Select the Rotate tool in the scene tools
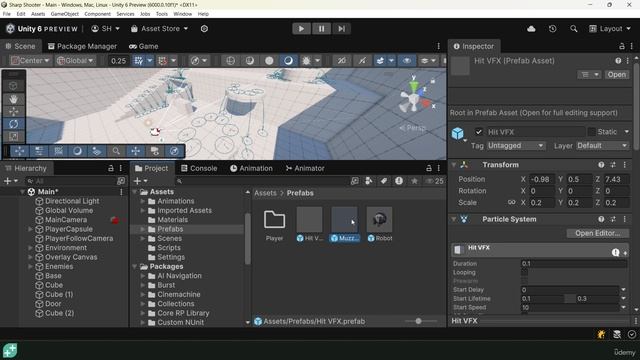Viewport: 640px width, 360px height. tap(13, 124)
